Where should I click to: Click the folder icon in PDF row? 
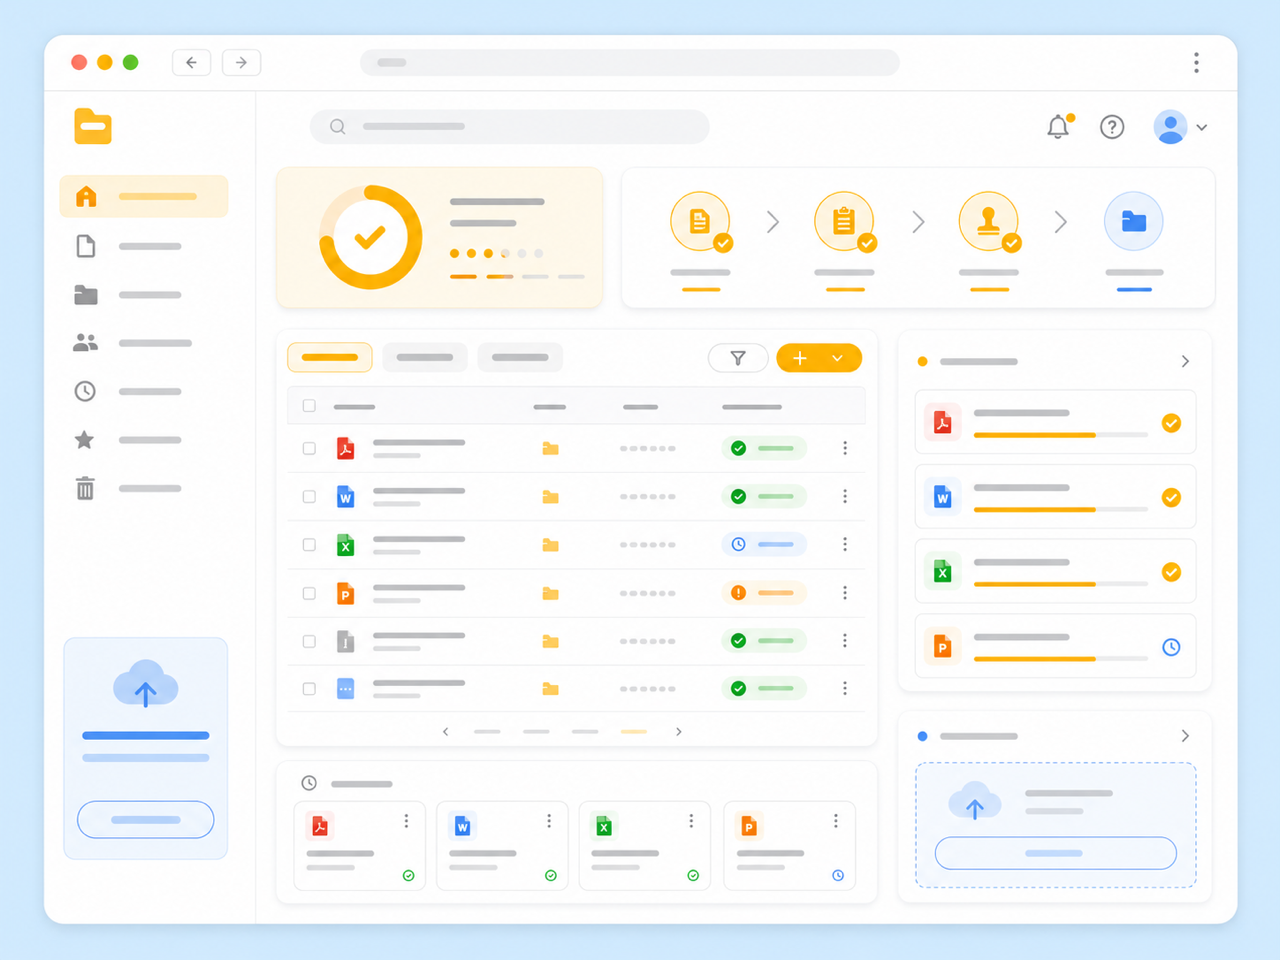550,448
